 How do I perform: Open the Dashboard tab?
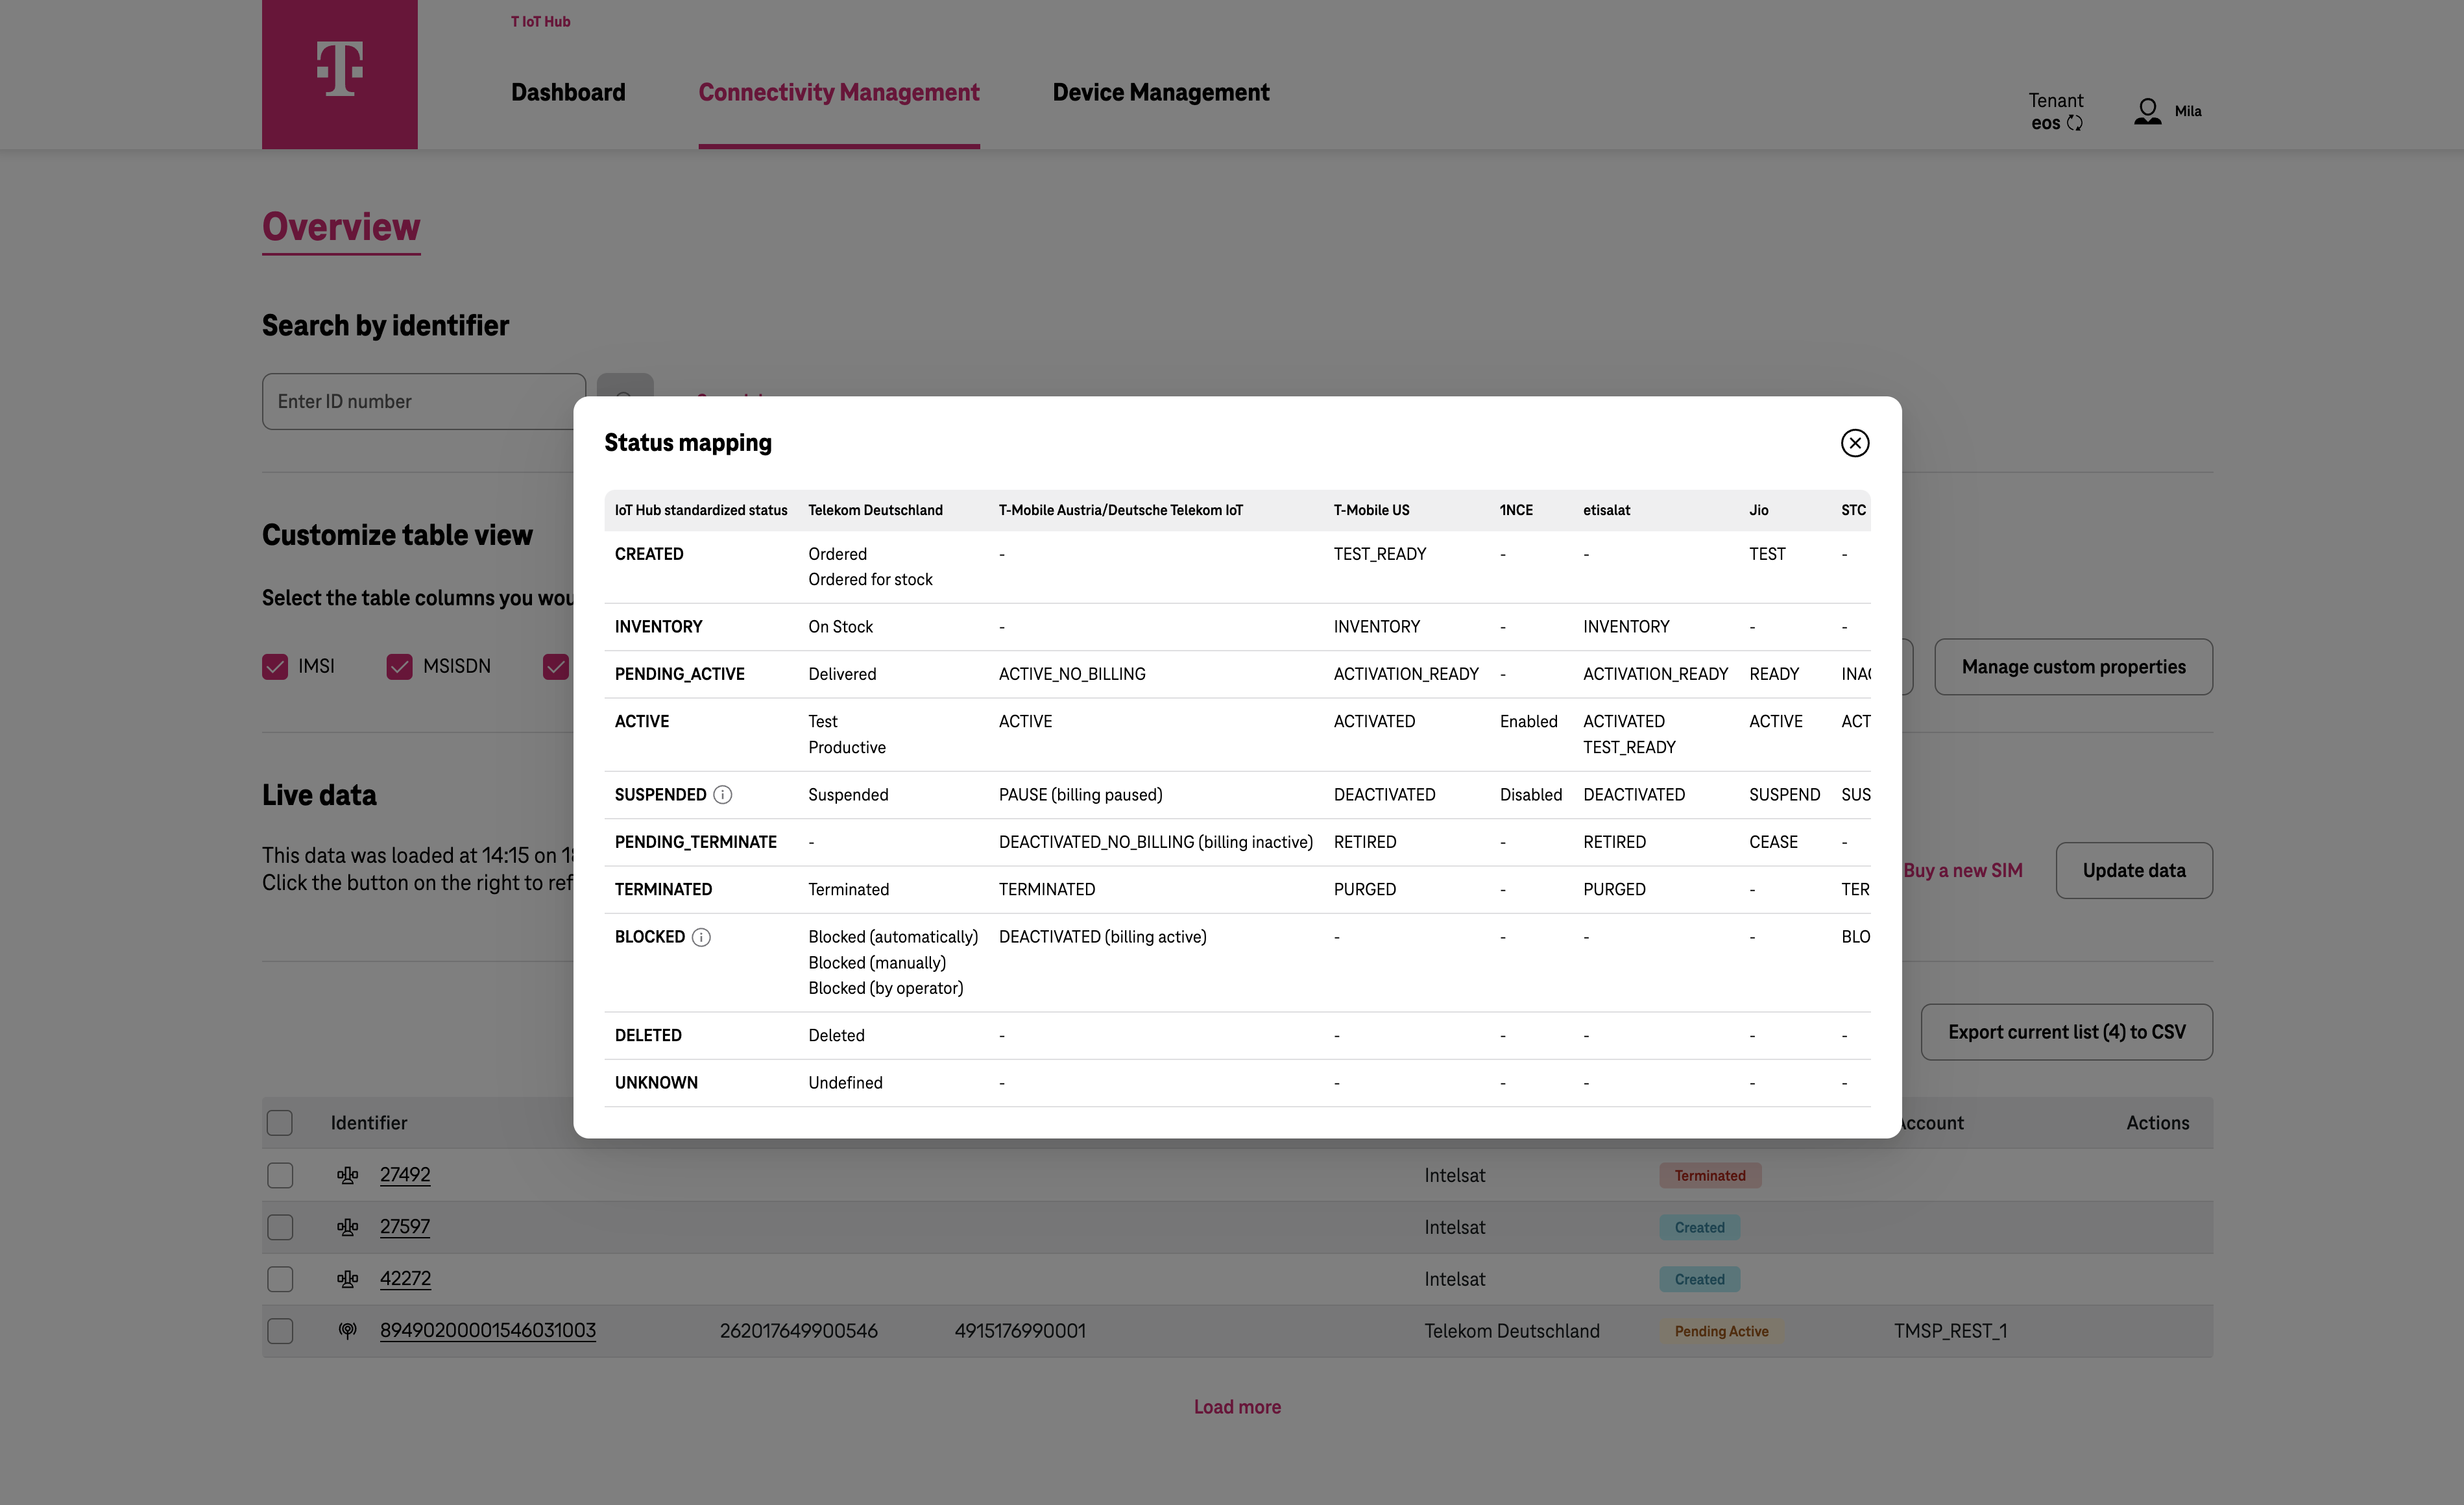click(x=568, y=92)
